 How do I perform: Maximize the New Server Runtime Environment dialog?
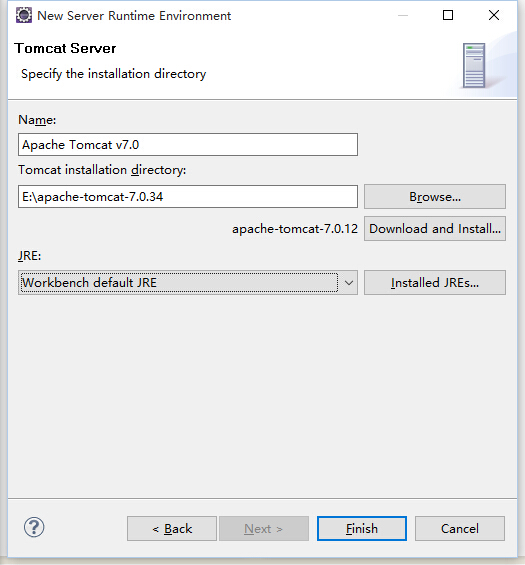448,15
